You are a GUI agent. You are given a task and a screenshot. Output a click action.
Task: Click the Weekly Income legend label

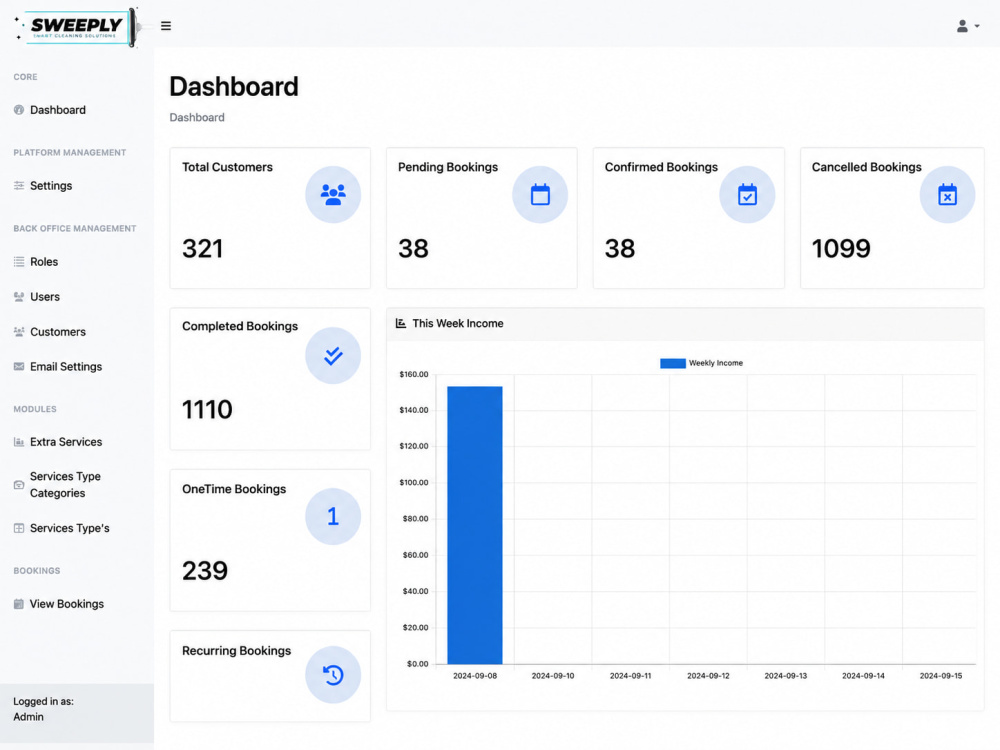tap(716, 363)
